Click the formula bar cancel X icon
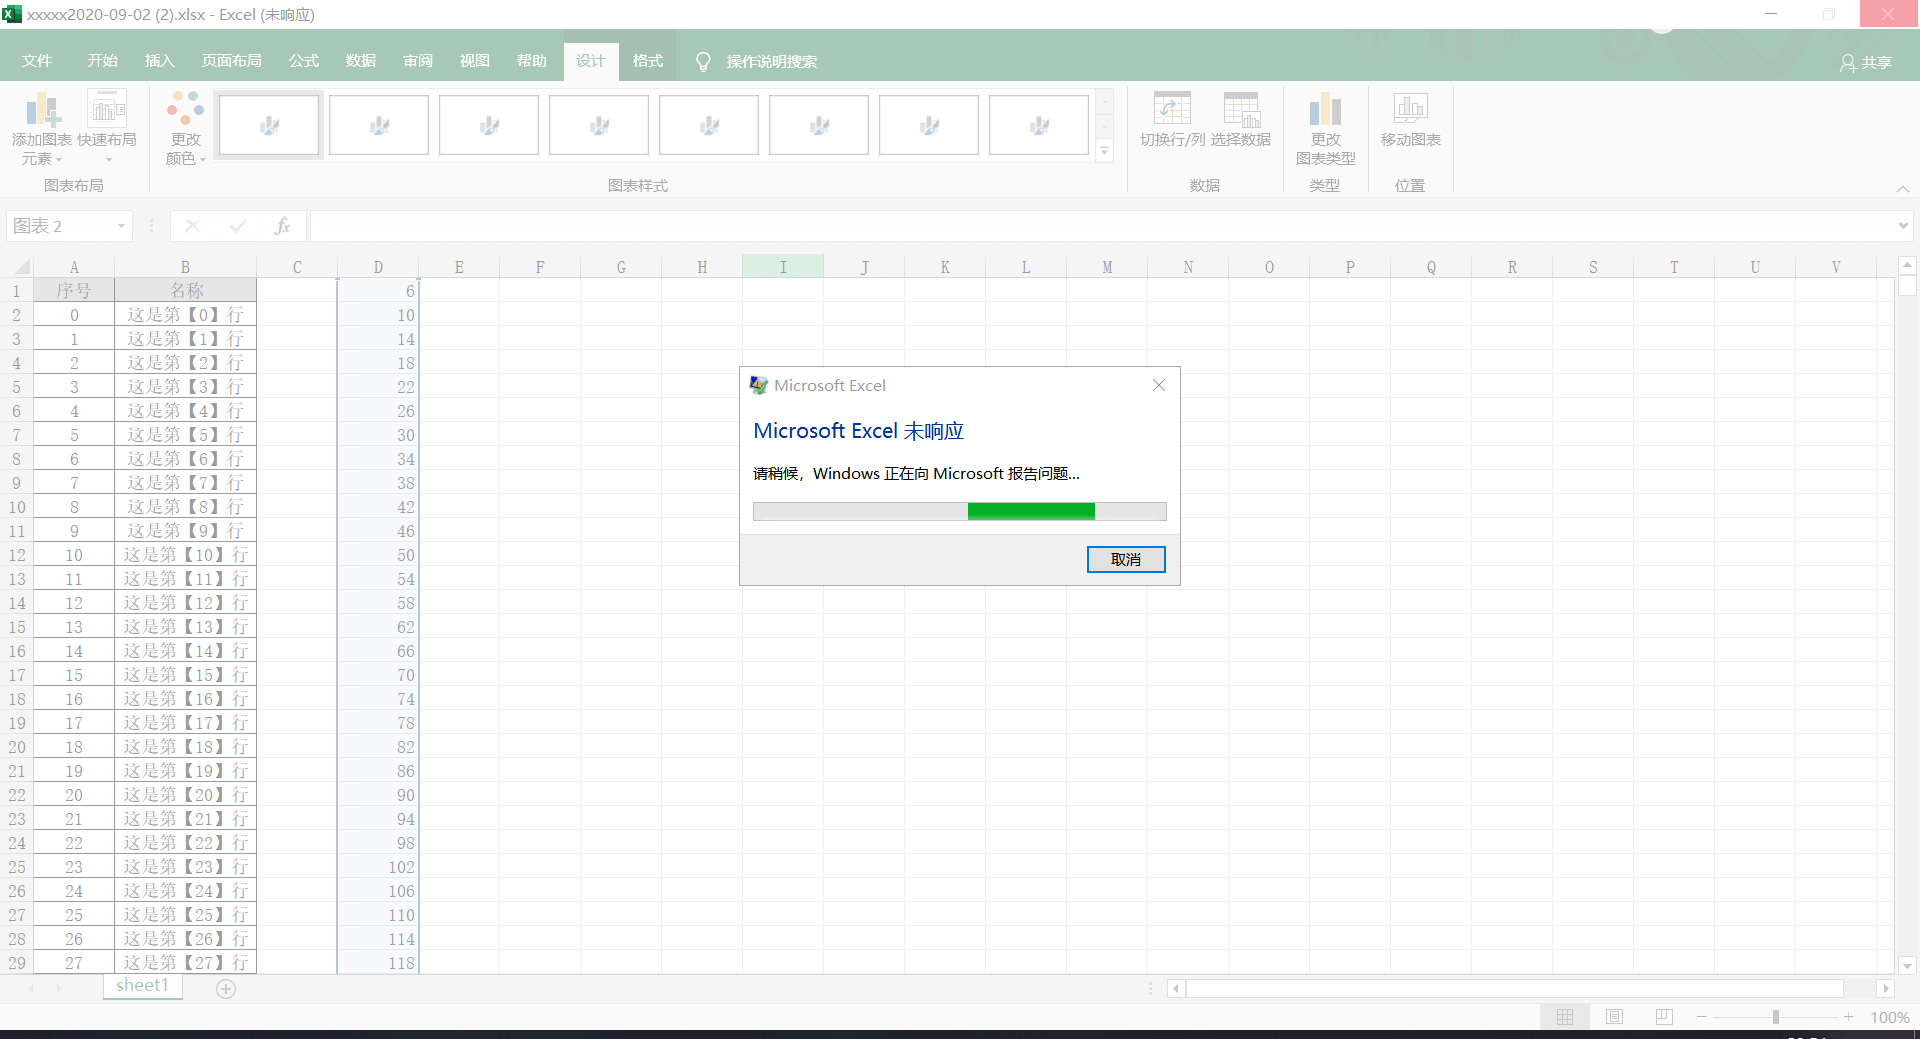 [x=192, y=226]
